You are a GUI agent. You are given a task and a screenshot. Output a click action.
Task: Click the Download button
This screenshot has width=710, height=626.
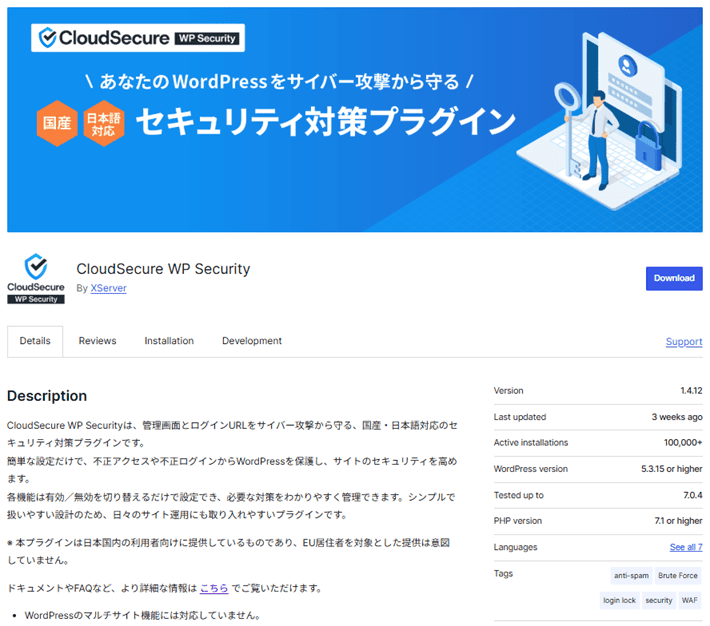pyautogui.click(x=674, y=279)
